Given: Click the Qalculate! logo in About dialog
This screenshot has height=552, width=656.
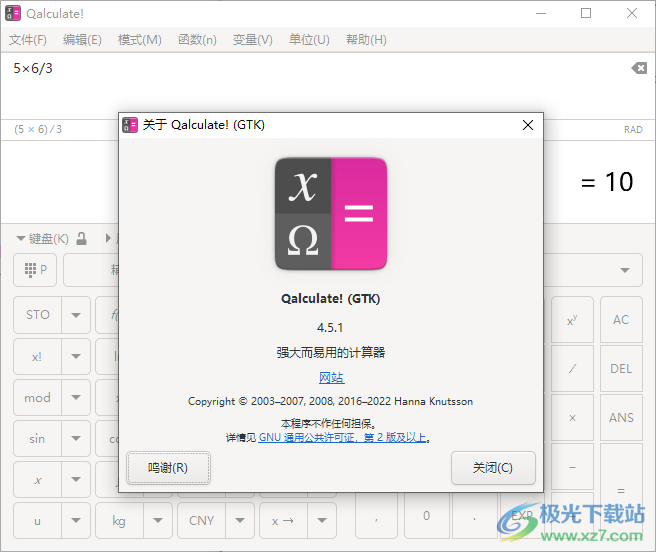Looking at the screenshot, I should coord(331,213).
